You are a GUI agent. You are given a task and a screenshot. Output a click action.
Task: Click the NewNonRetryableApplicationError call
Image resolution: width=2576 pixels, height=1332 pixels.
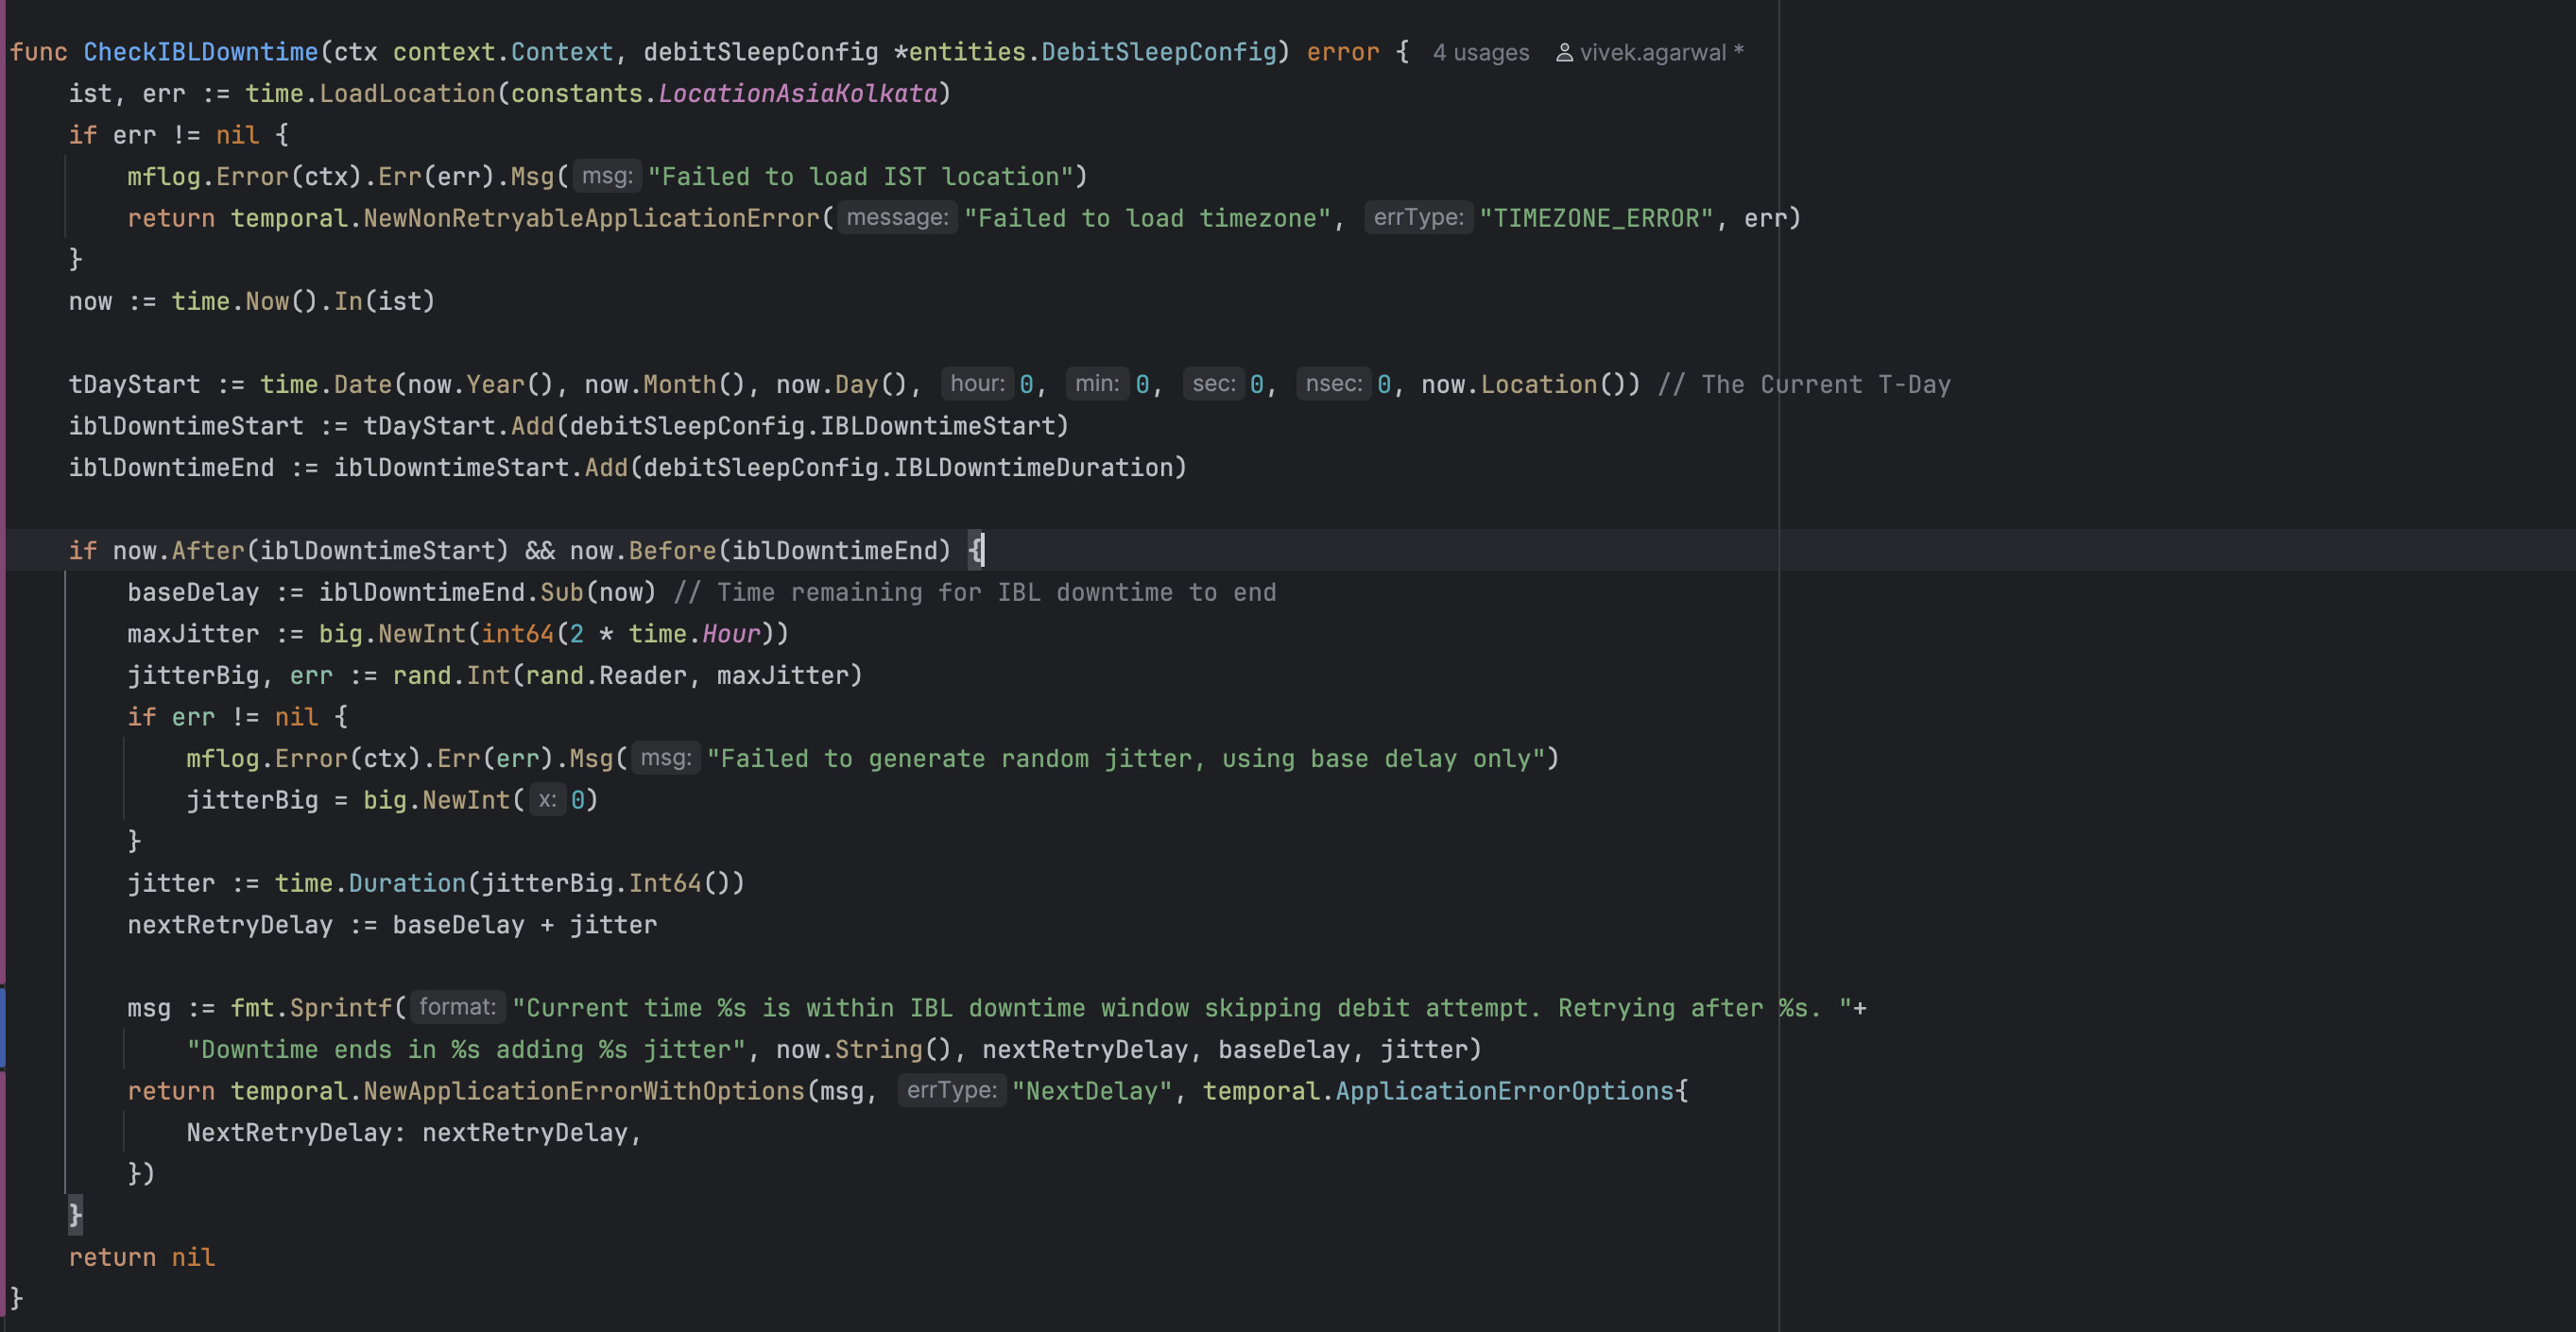(590, 218)
